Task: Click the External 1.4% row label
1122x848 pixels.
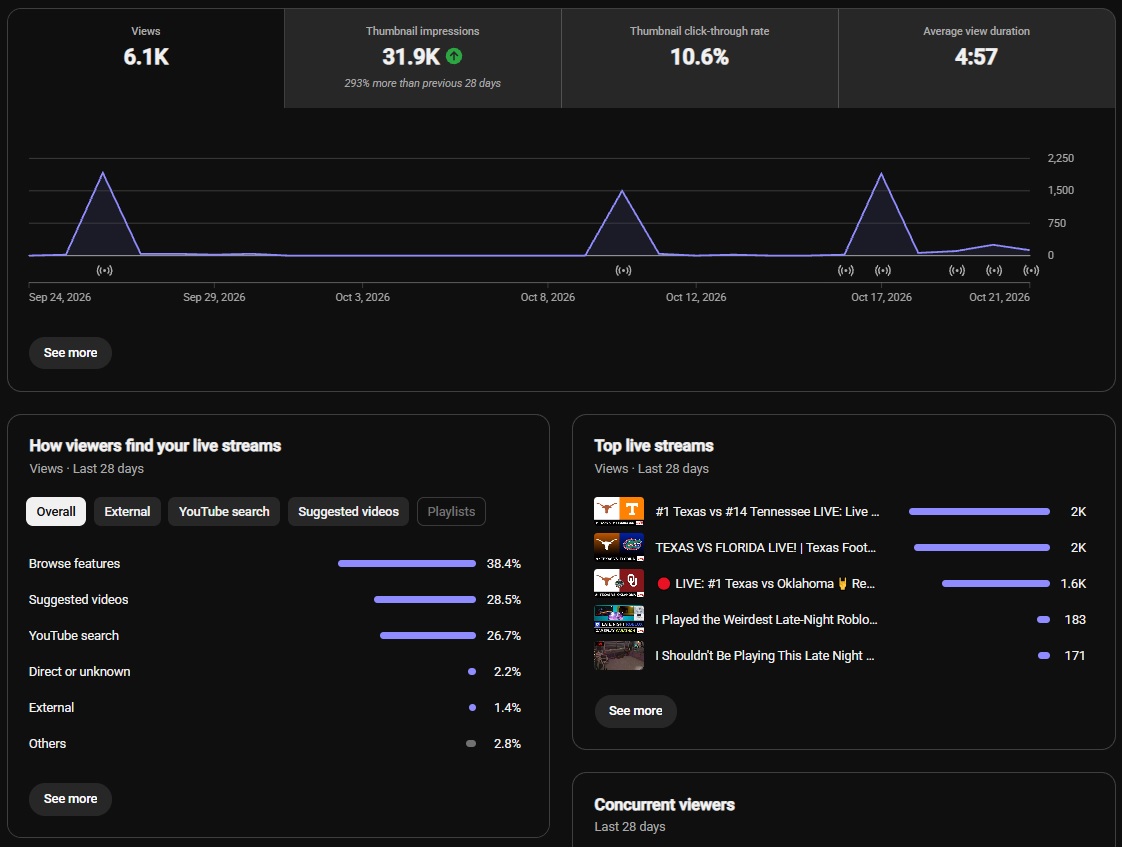Action: click(x=52, y=708)
